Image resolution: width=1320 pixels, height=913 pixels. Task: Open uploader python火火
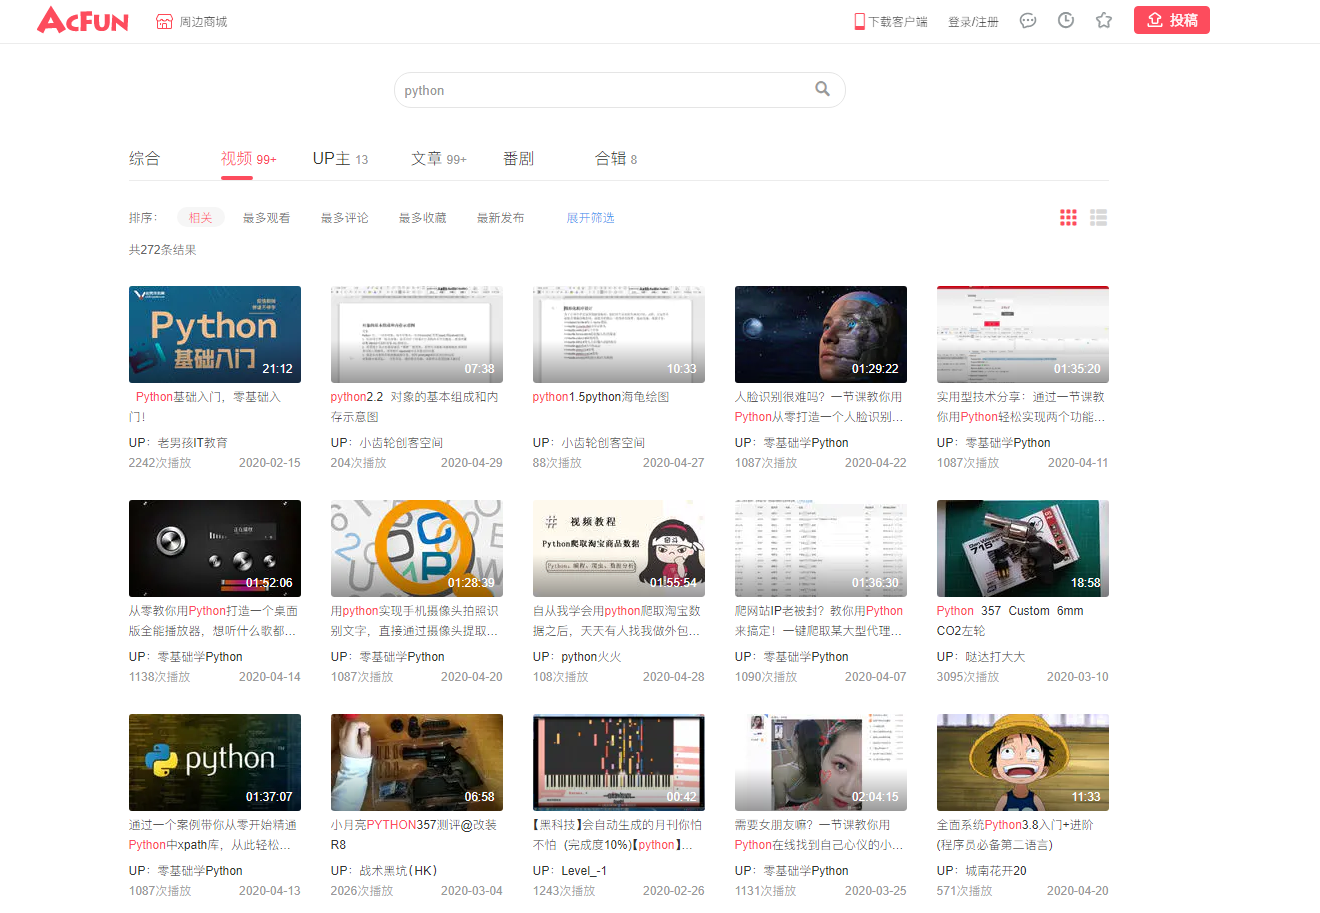point(591,657)
